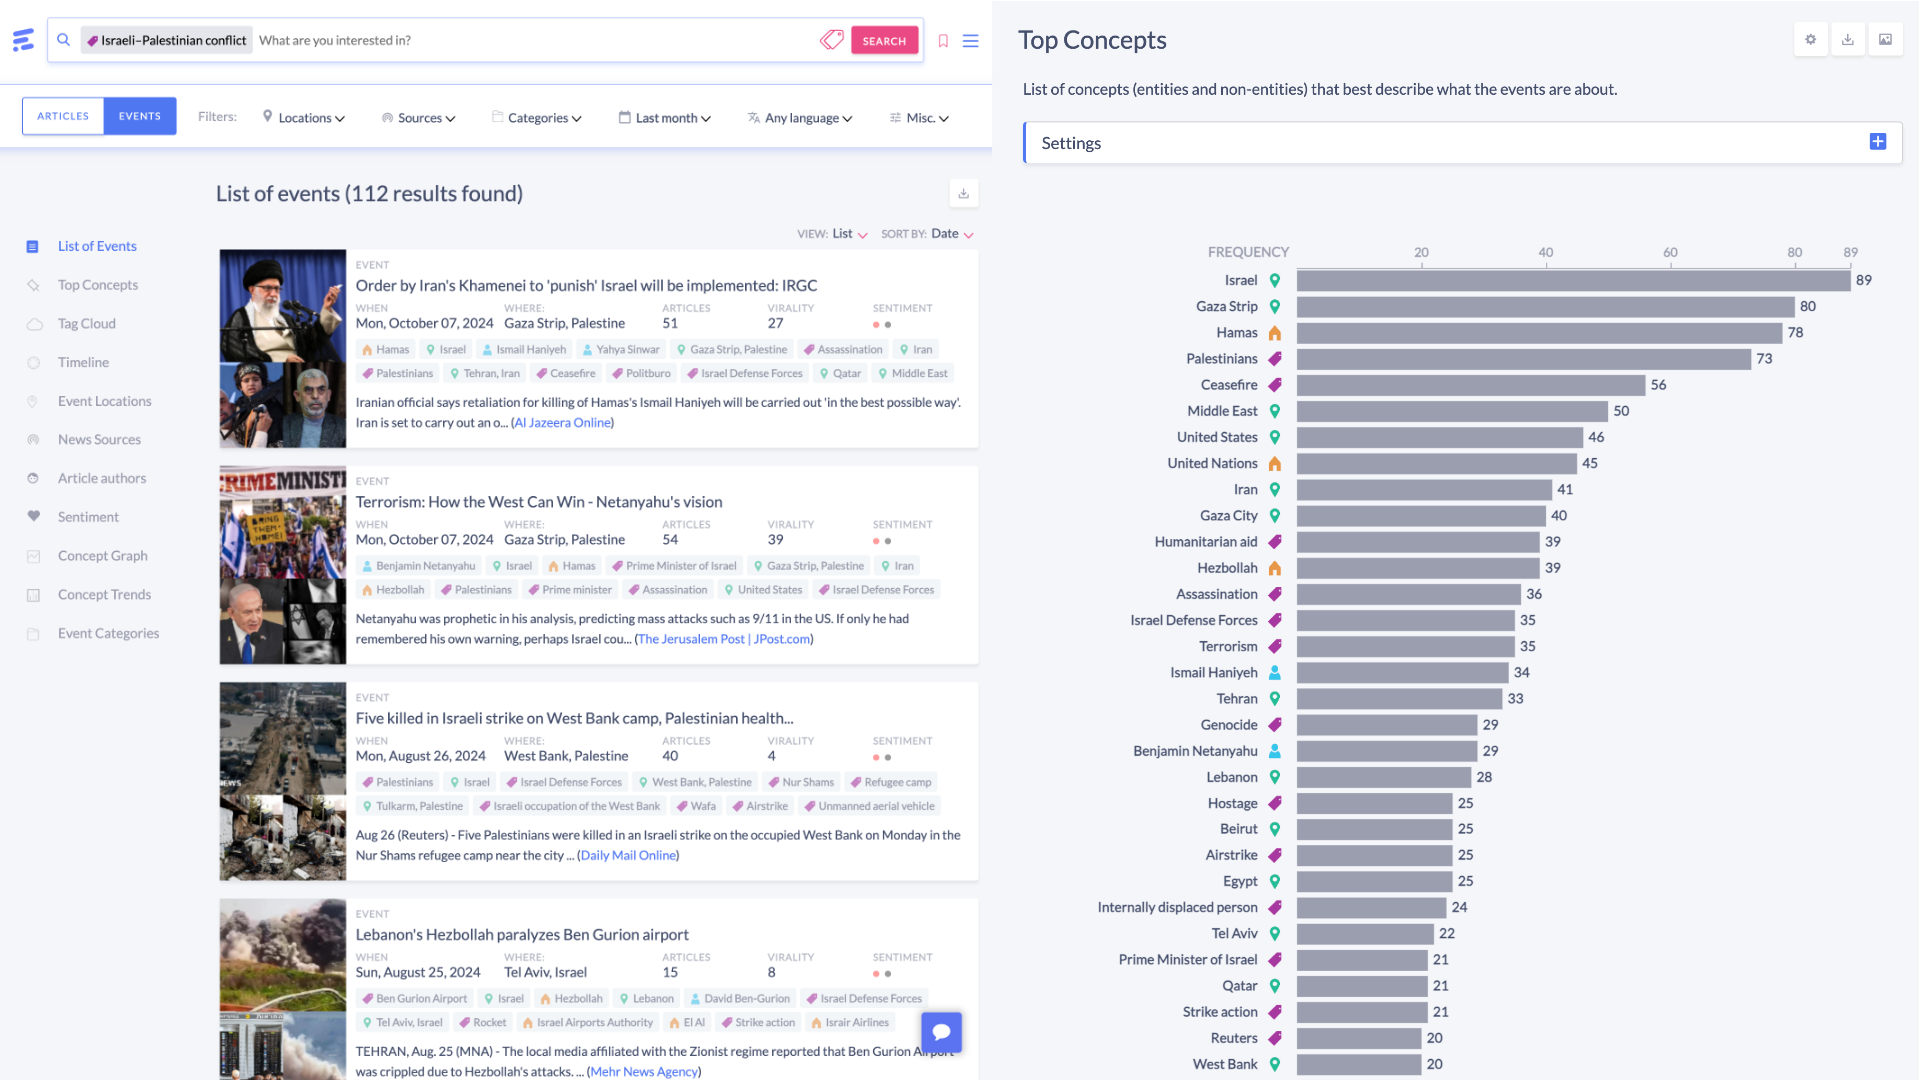The height and width of the screenshot is (1080, 1920).
Task: Select Concept Graph sidebar item
Action: pyautogui.click(x=102, y=556)
